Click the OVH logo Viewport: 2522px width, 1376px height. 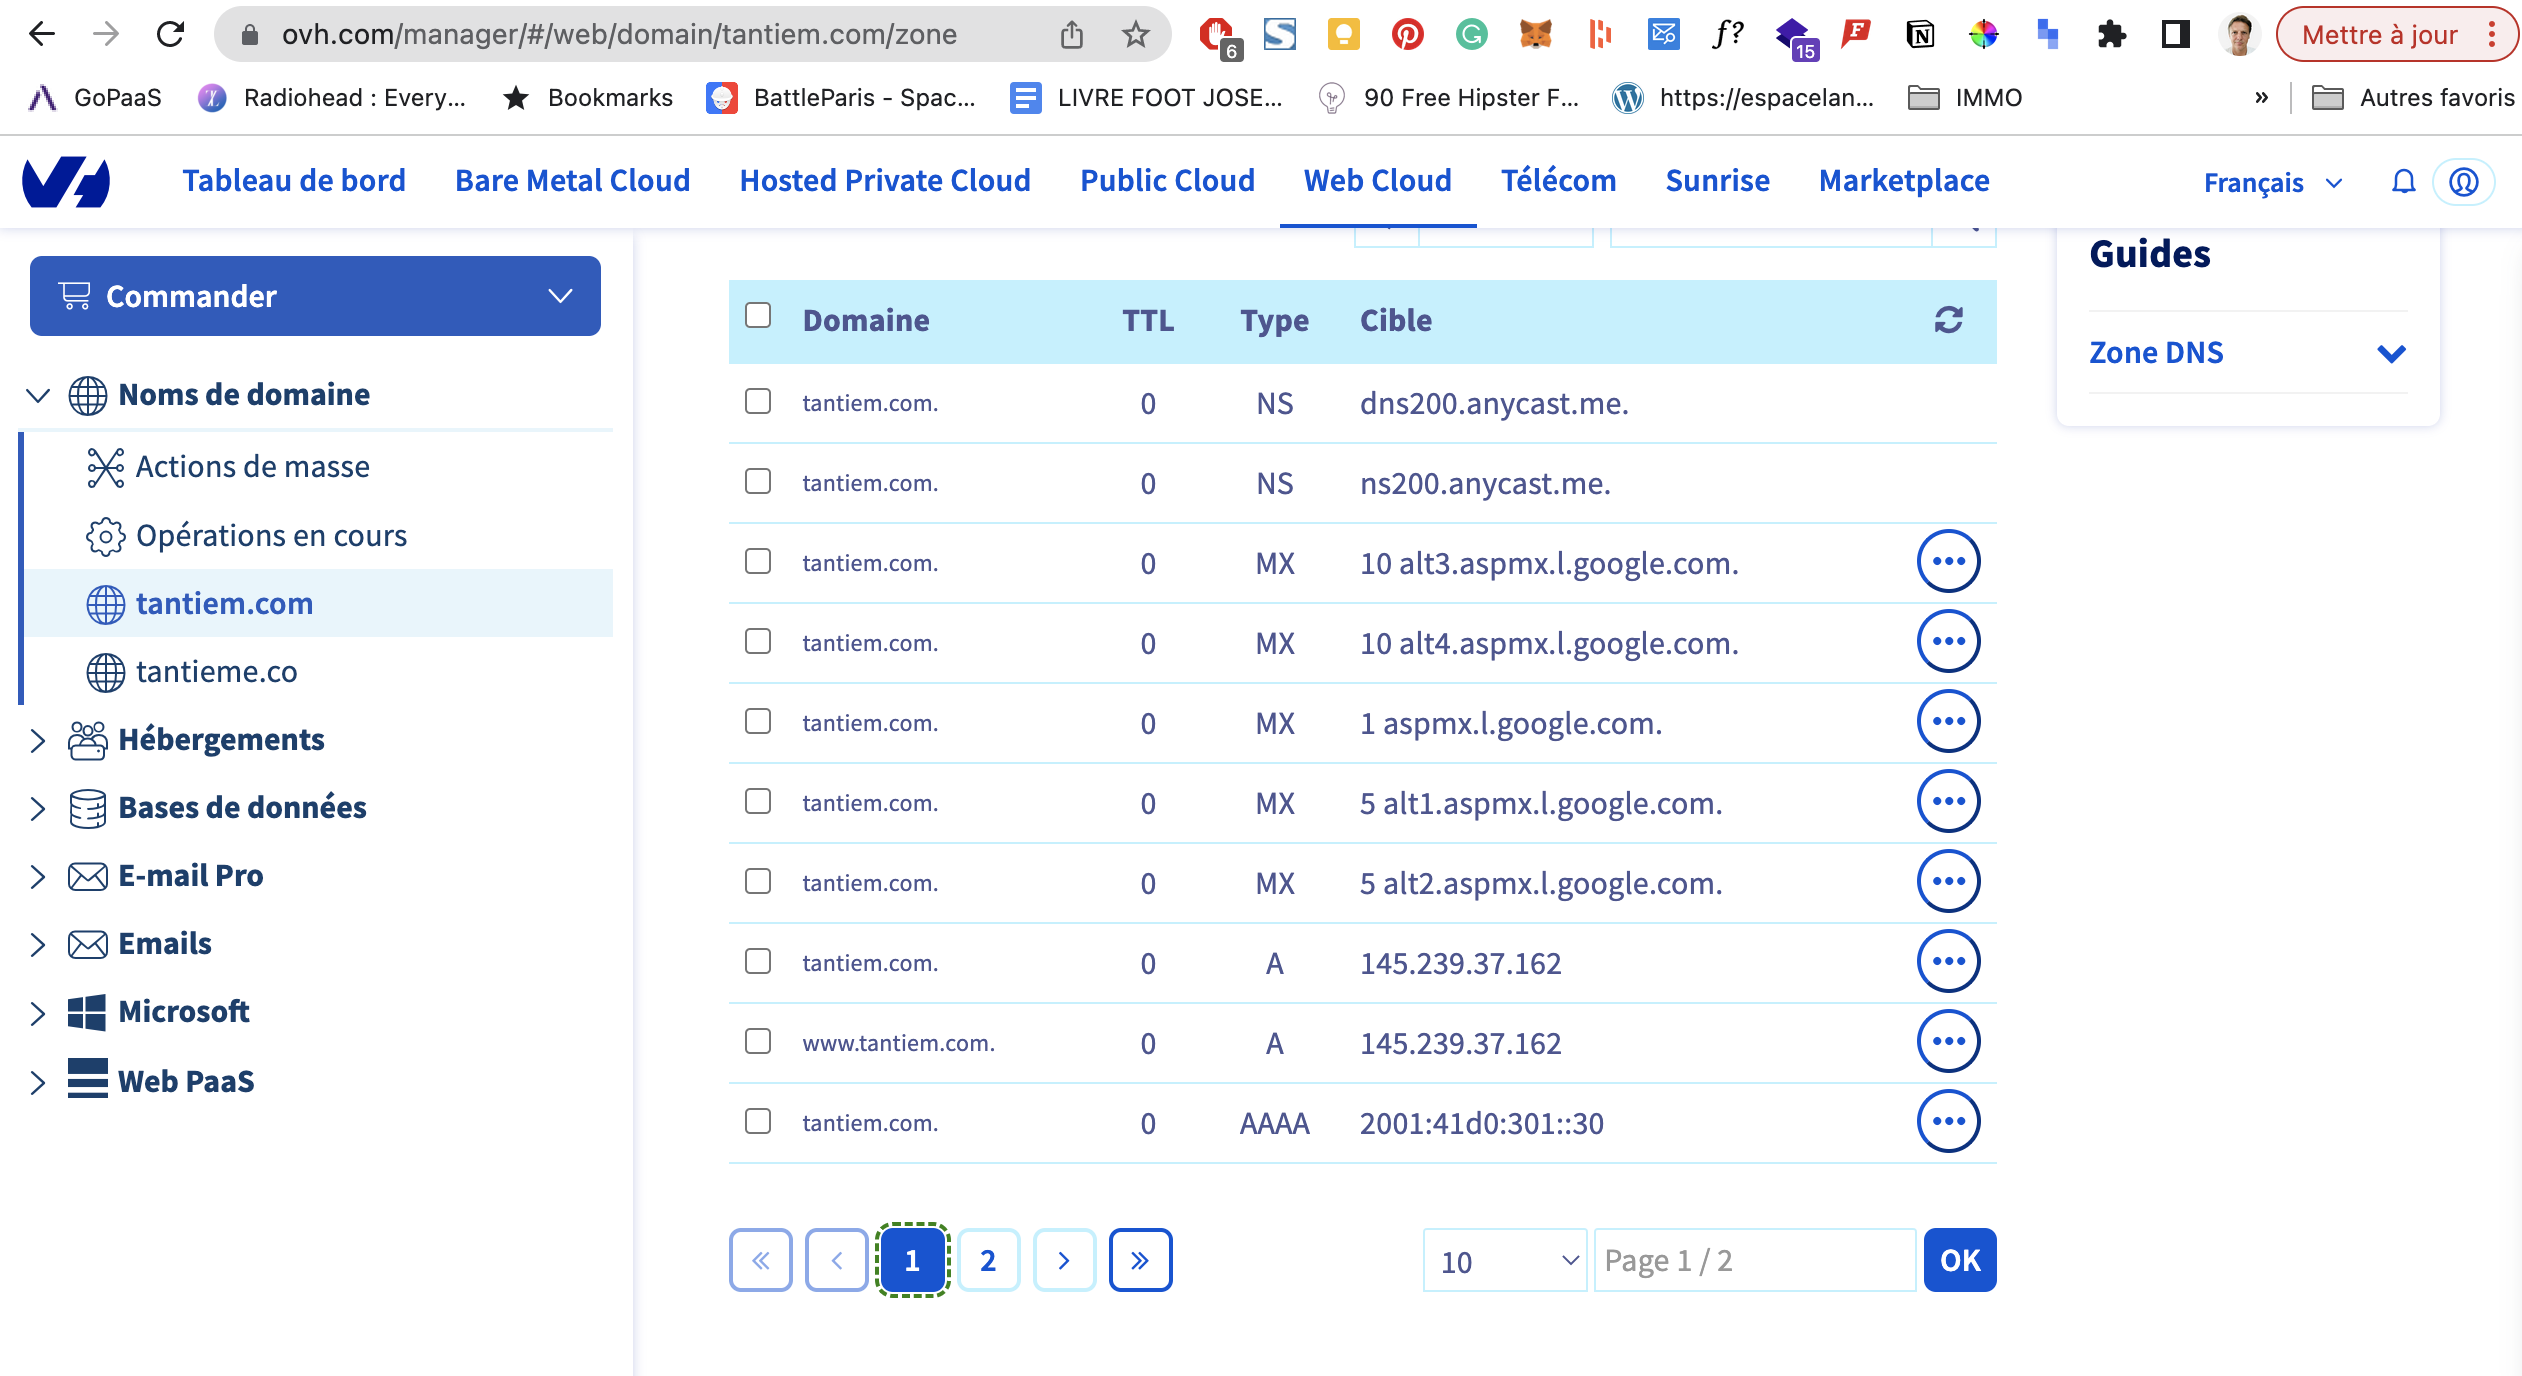(66, 182)
